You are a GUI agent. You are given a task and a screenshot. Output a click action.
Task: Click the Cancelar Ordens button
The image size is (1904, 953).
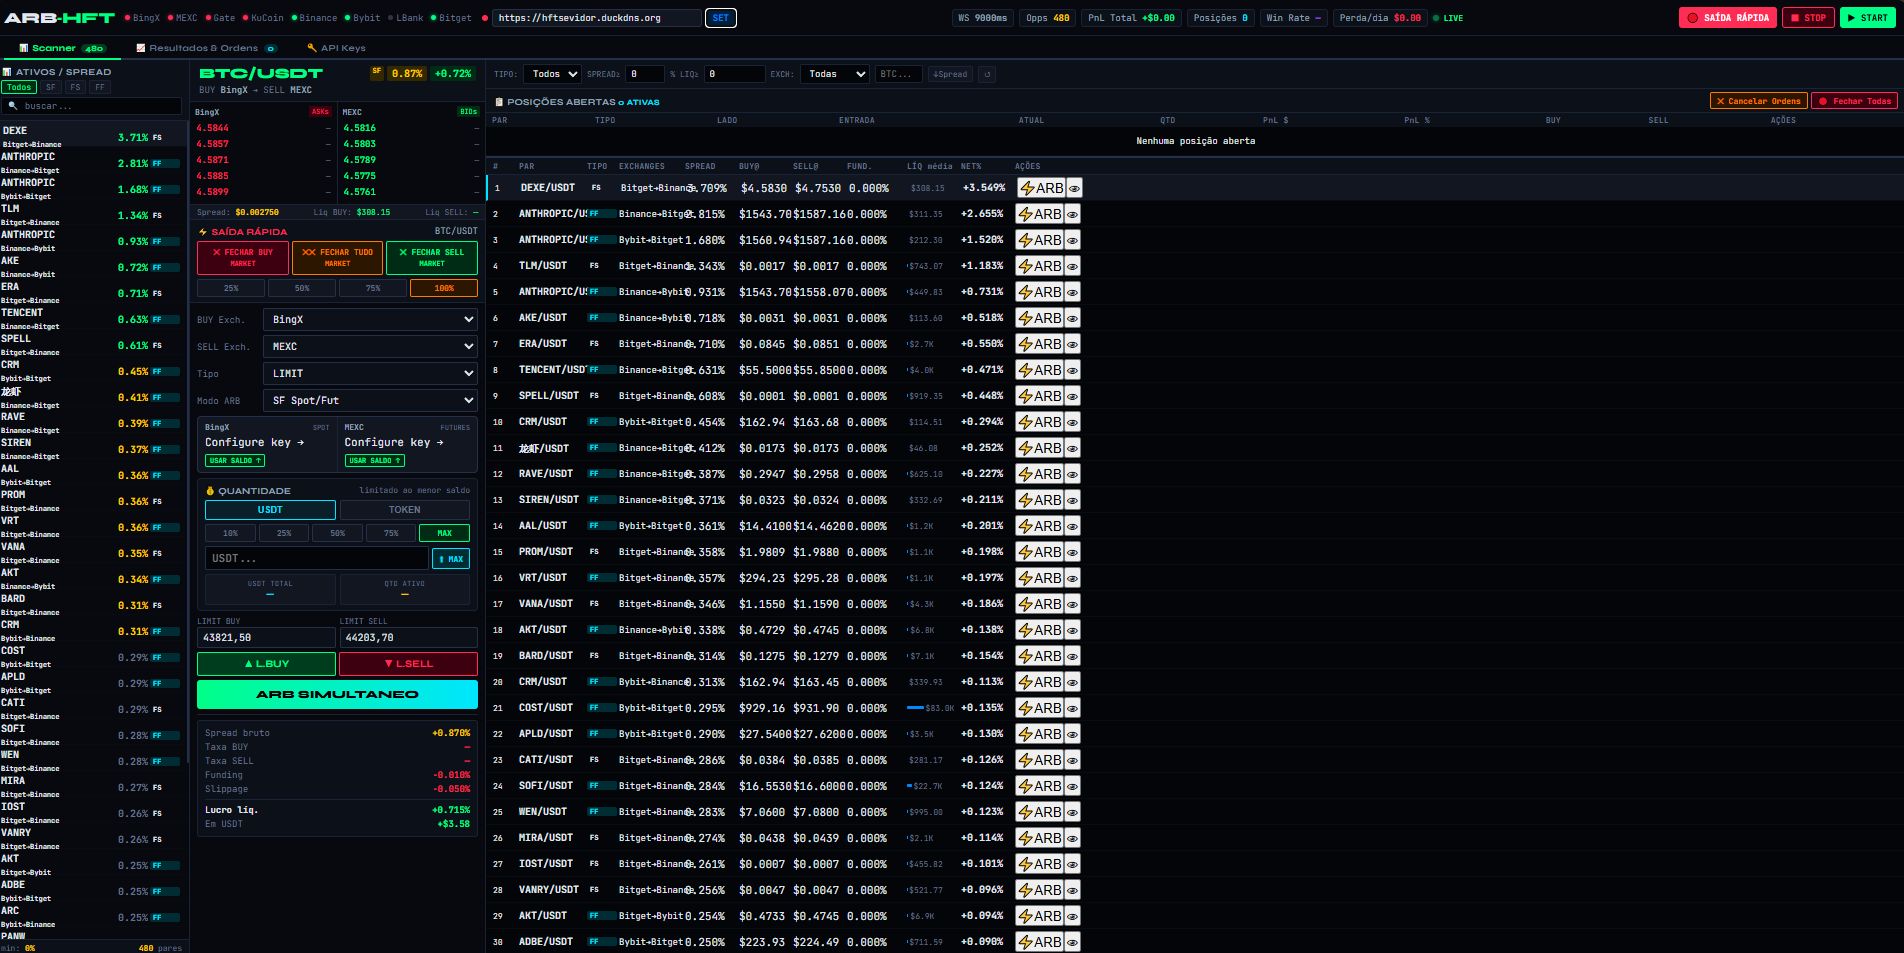coord(1758,101)
